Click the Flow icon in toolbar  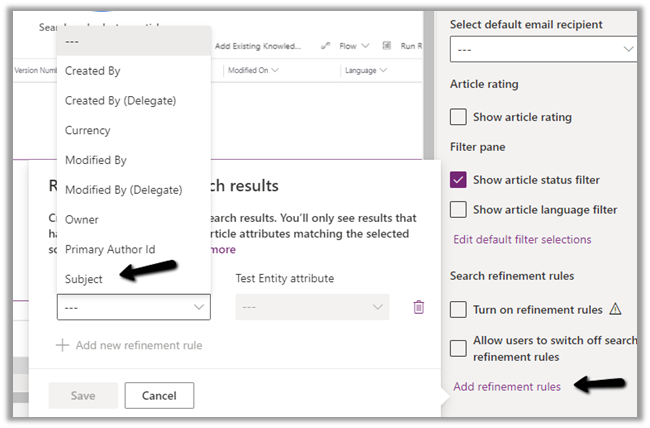[326, 46]
